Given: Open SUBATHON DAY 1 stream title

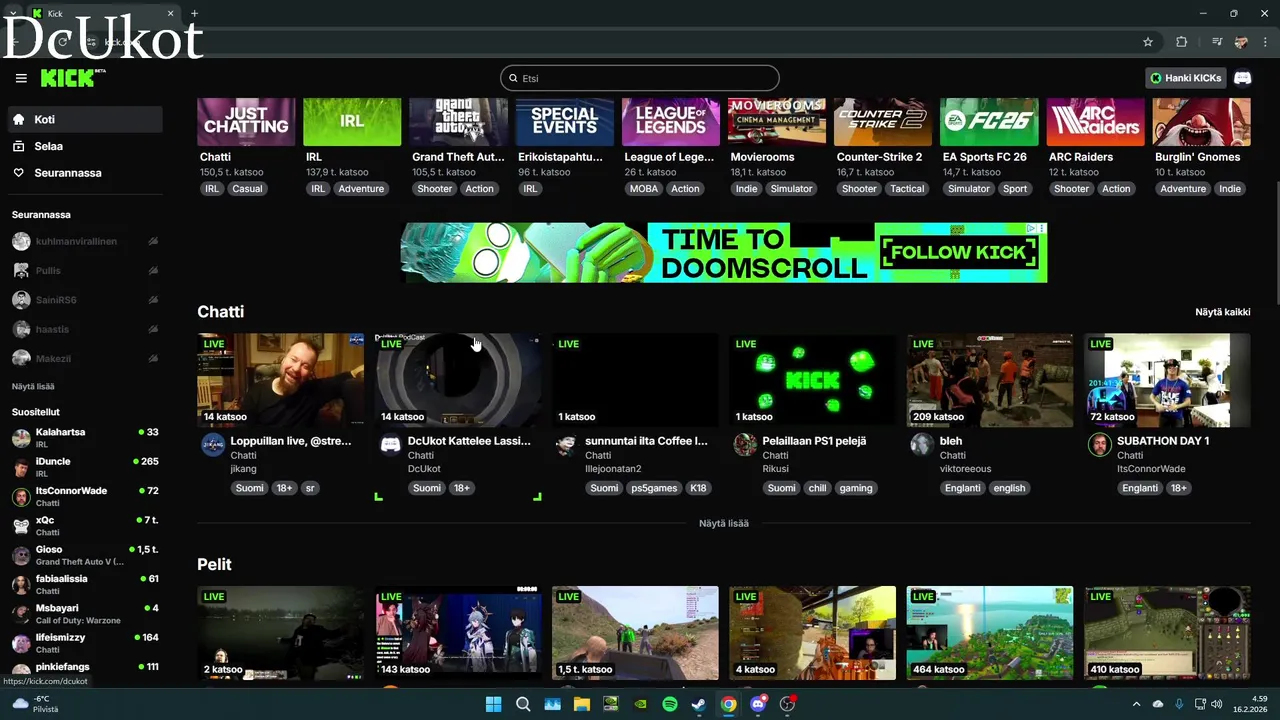Looking at the screenshot, I should point(1163,441).
